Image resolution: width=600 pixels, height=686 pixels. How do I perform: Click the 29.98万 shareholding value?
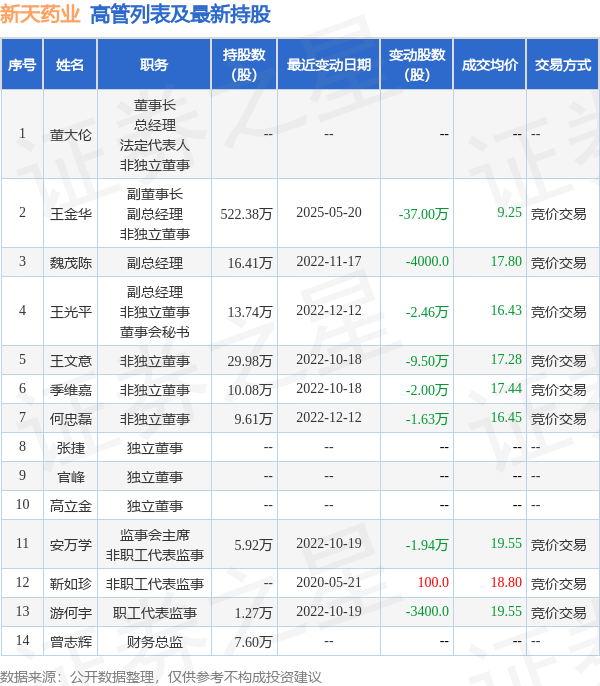tap(250, 360)
